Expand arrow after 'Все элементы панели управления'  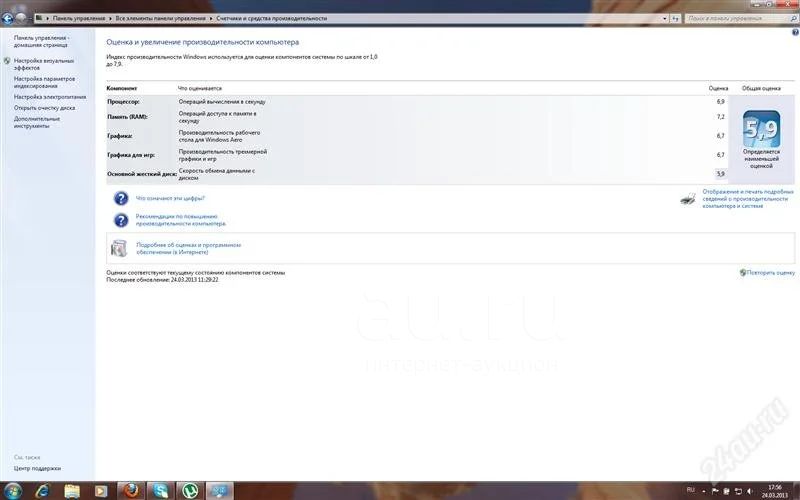pyautogui.click(x=211, y=18)
